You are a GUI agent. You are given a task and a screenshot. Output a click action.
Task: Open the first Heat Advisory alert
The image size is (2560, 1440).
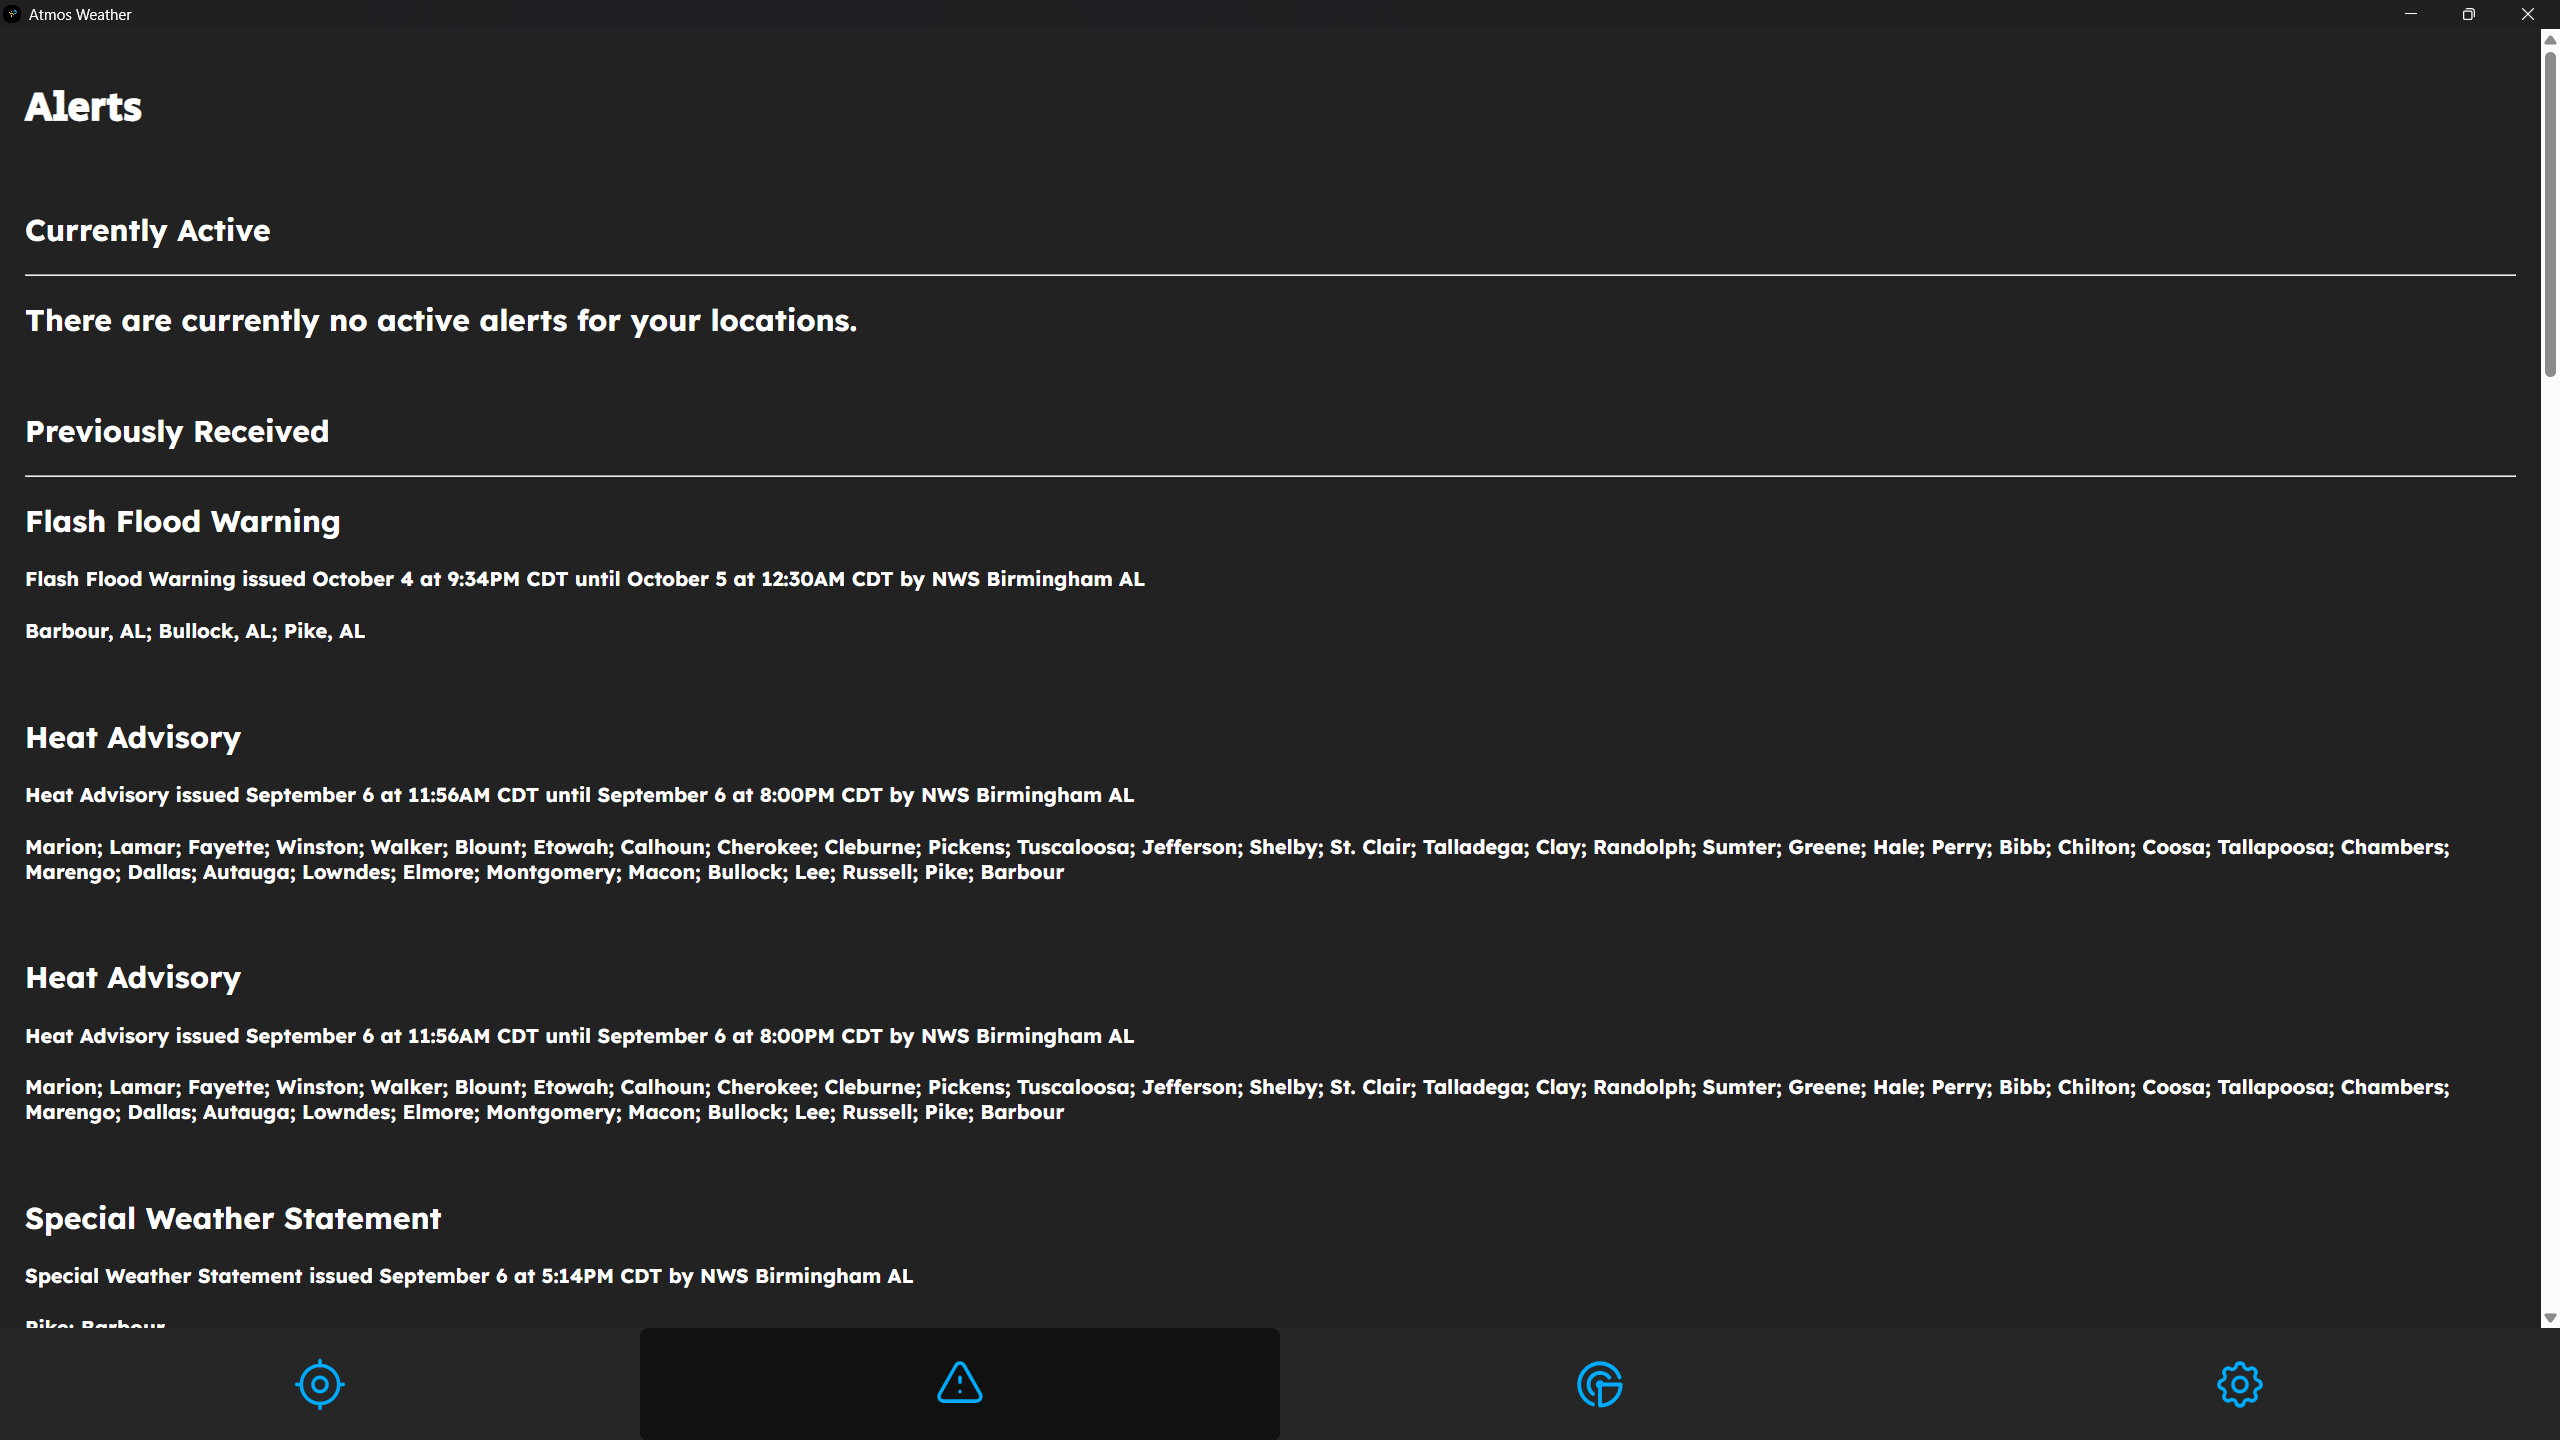[x=133, y=737]
